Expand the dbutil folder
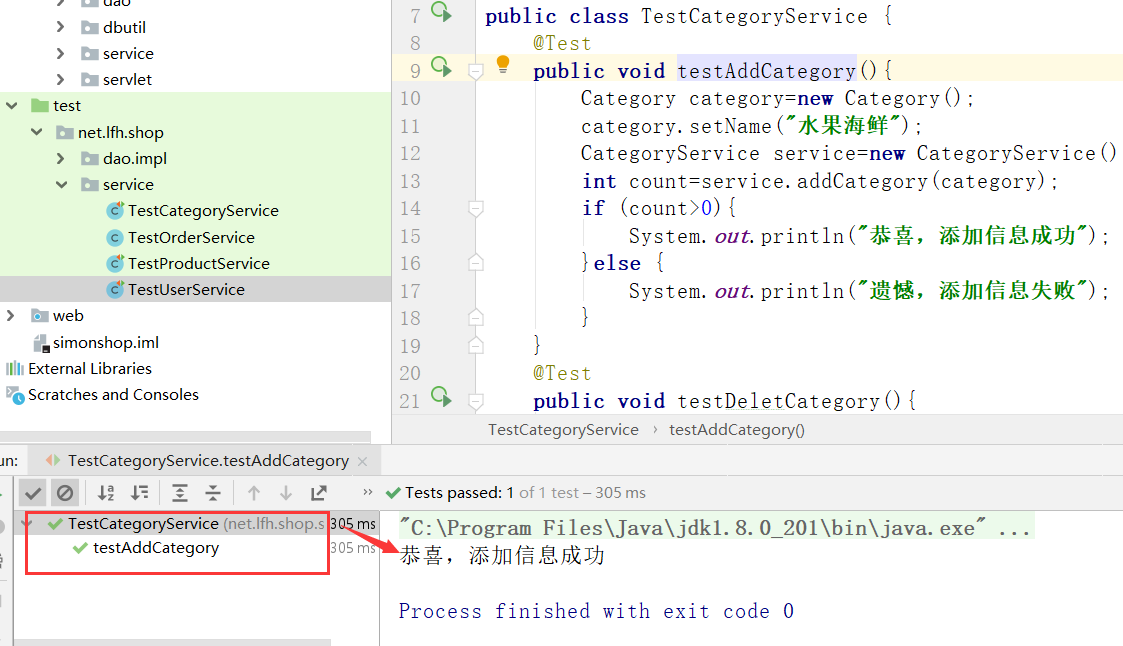 click(x=60, y=27)
